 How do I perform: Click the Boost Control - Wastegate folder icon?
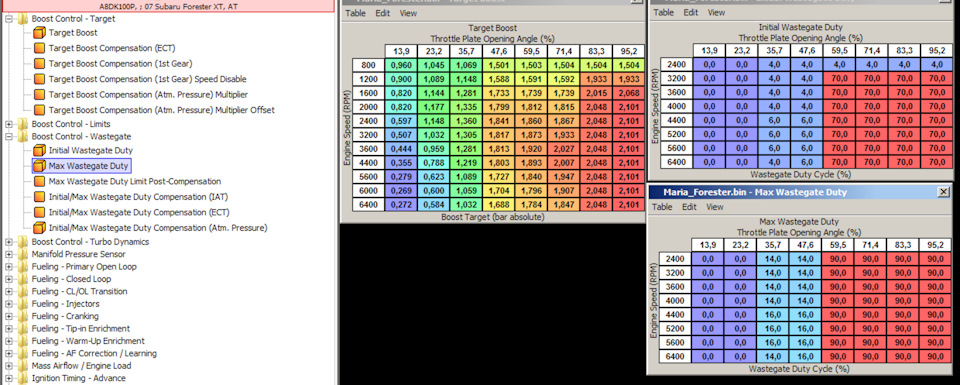point(23,136)
